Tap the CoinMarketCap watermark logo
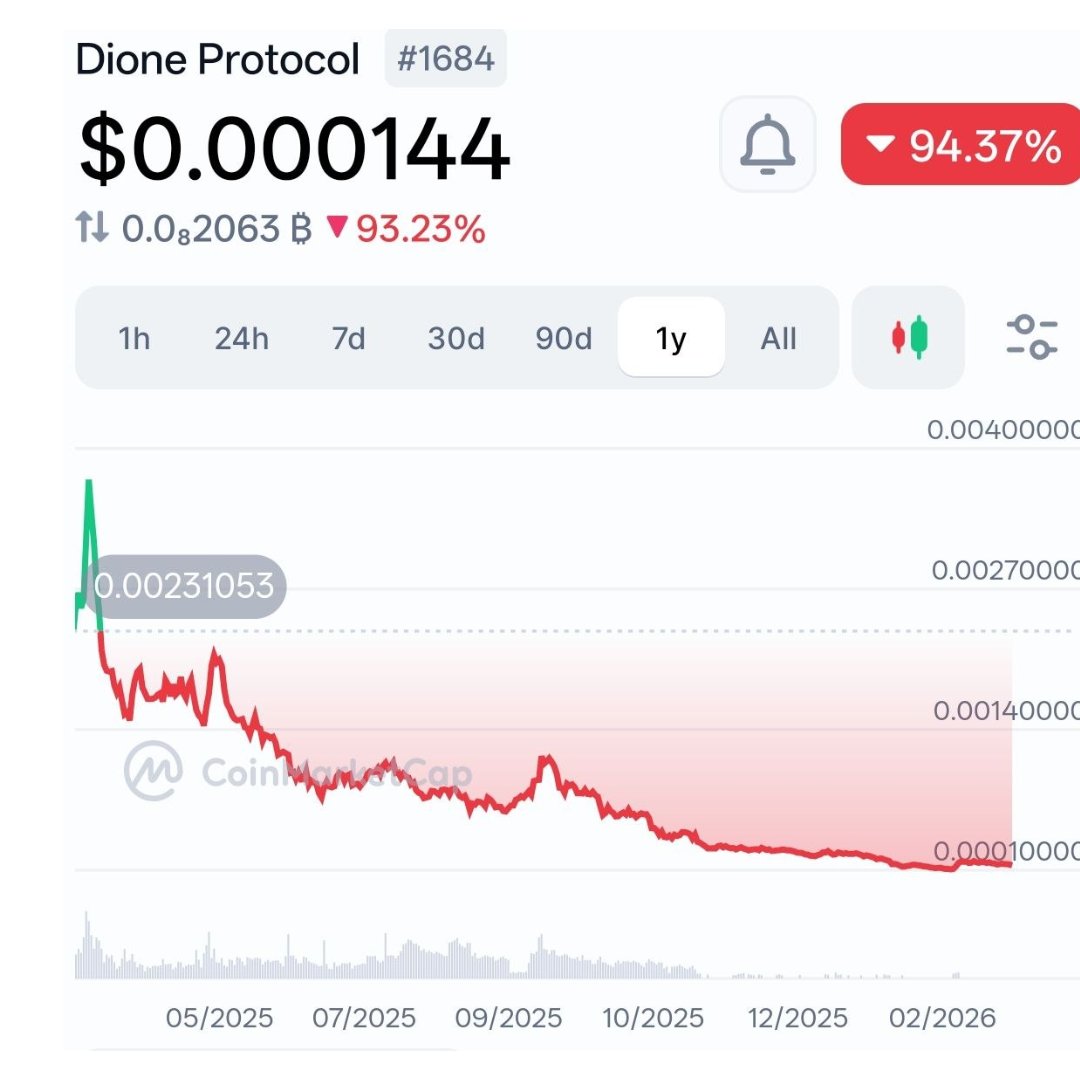1080x1080 pixels. [x=154, y=771]
